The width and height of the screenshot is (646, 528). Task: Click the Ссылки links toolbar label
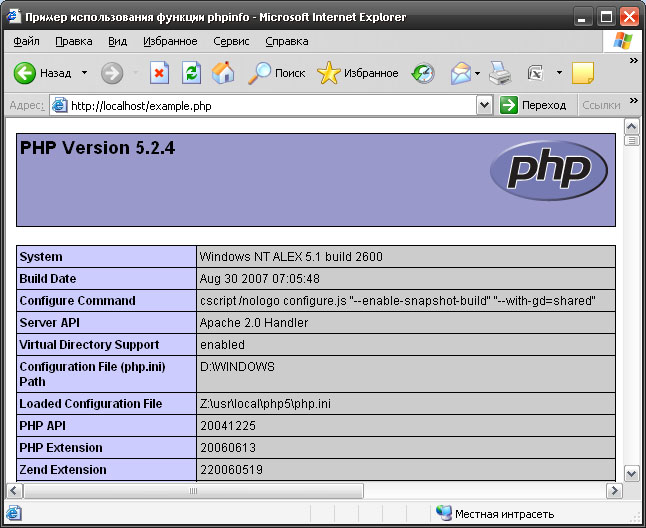[x=601, y=105]
